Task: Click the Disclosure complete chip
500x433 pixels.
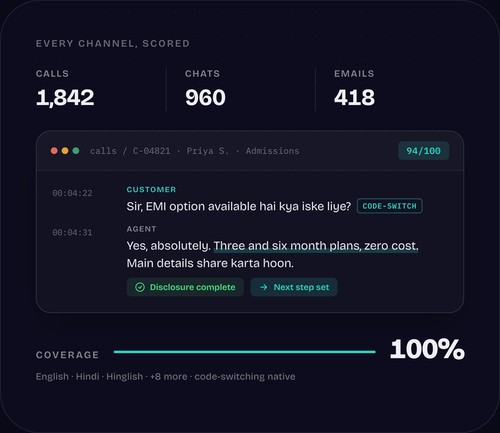Action: click(x=185, y=287)
